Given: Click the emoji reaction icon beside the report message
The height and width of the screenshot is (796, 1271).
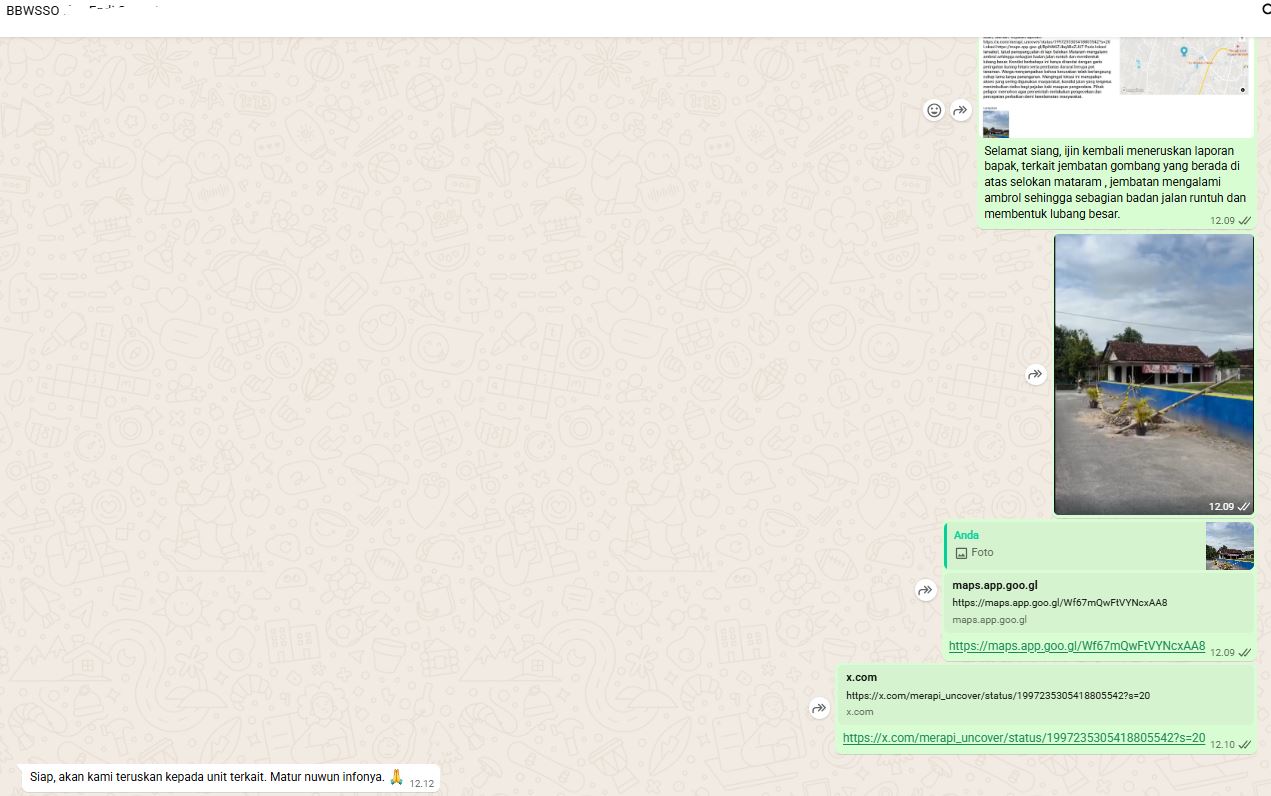Looking at the screenshot, I should pos(934,110).
